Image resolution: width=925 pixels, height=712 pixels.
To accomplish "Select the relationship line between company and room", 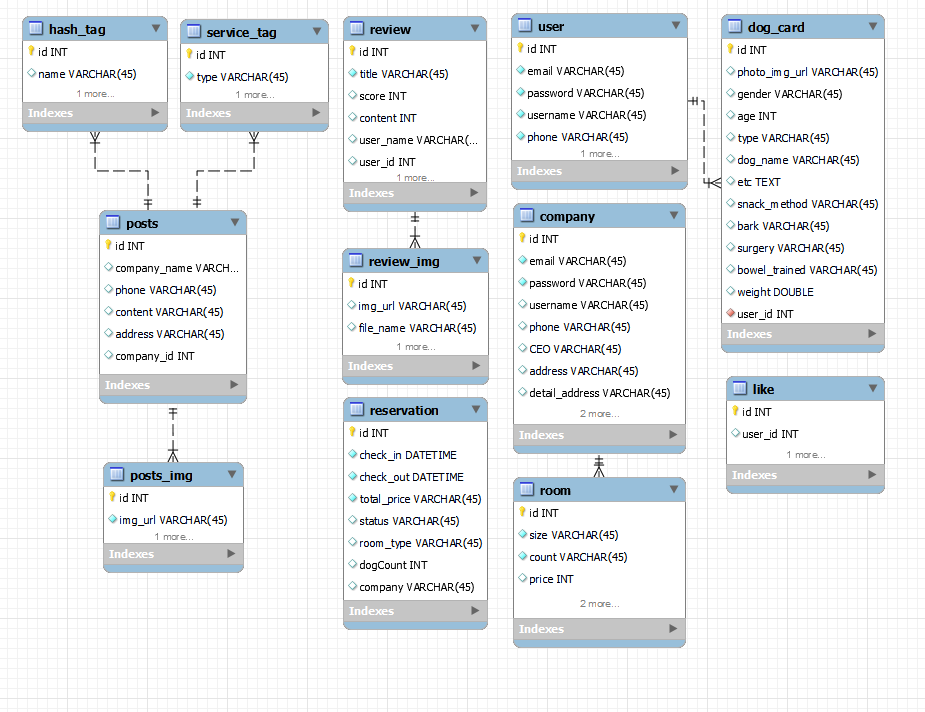I will click(599, 466).
